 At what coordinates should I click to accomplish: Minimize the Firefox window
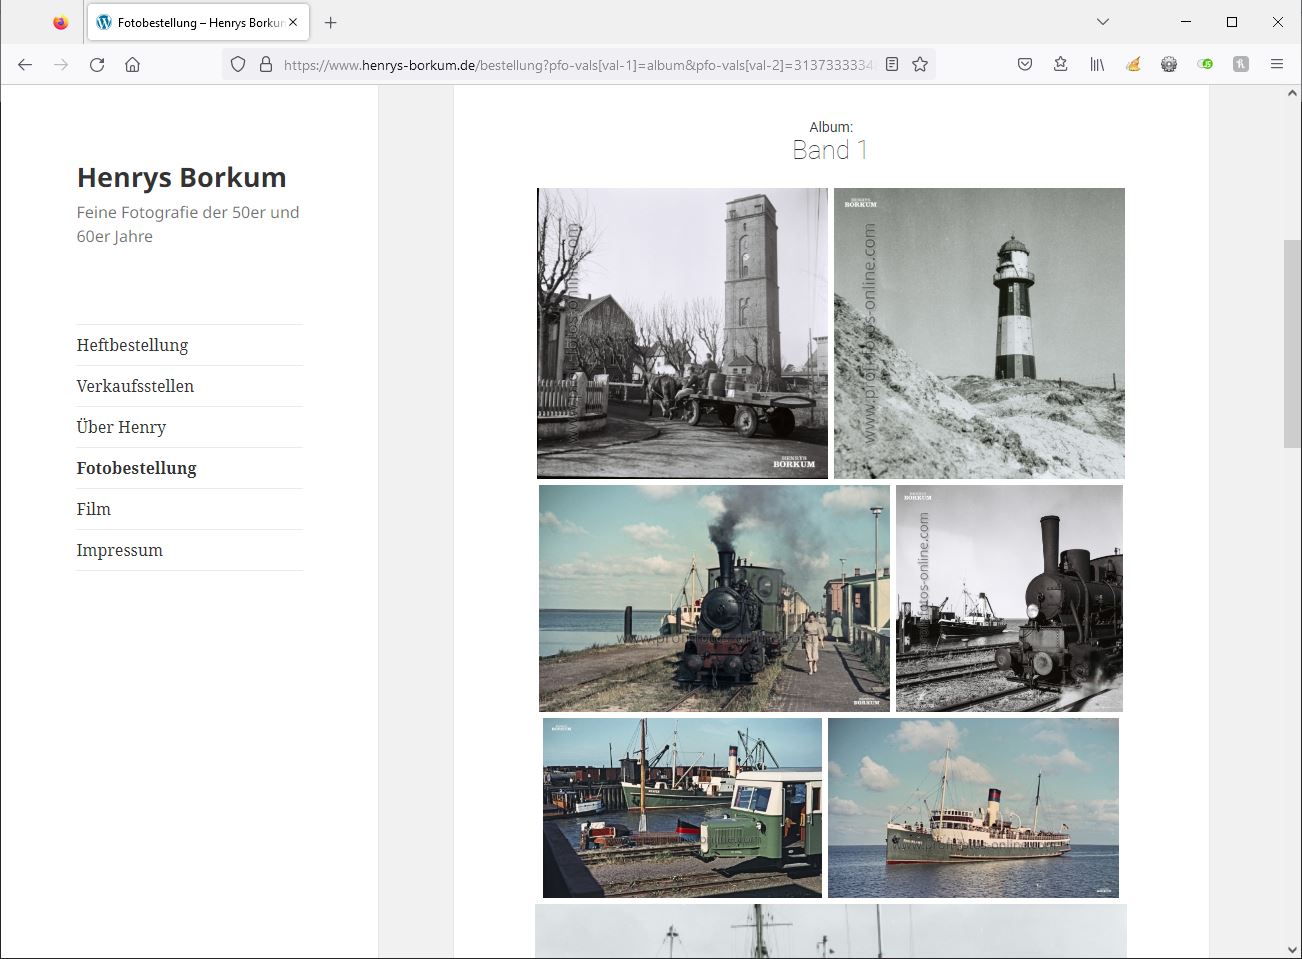[1186, 22]
